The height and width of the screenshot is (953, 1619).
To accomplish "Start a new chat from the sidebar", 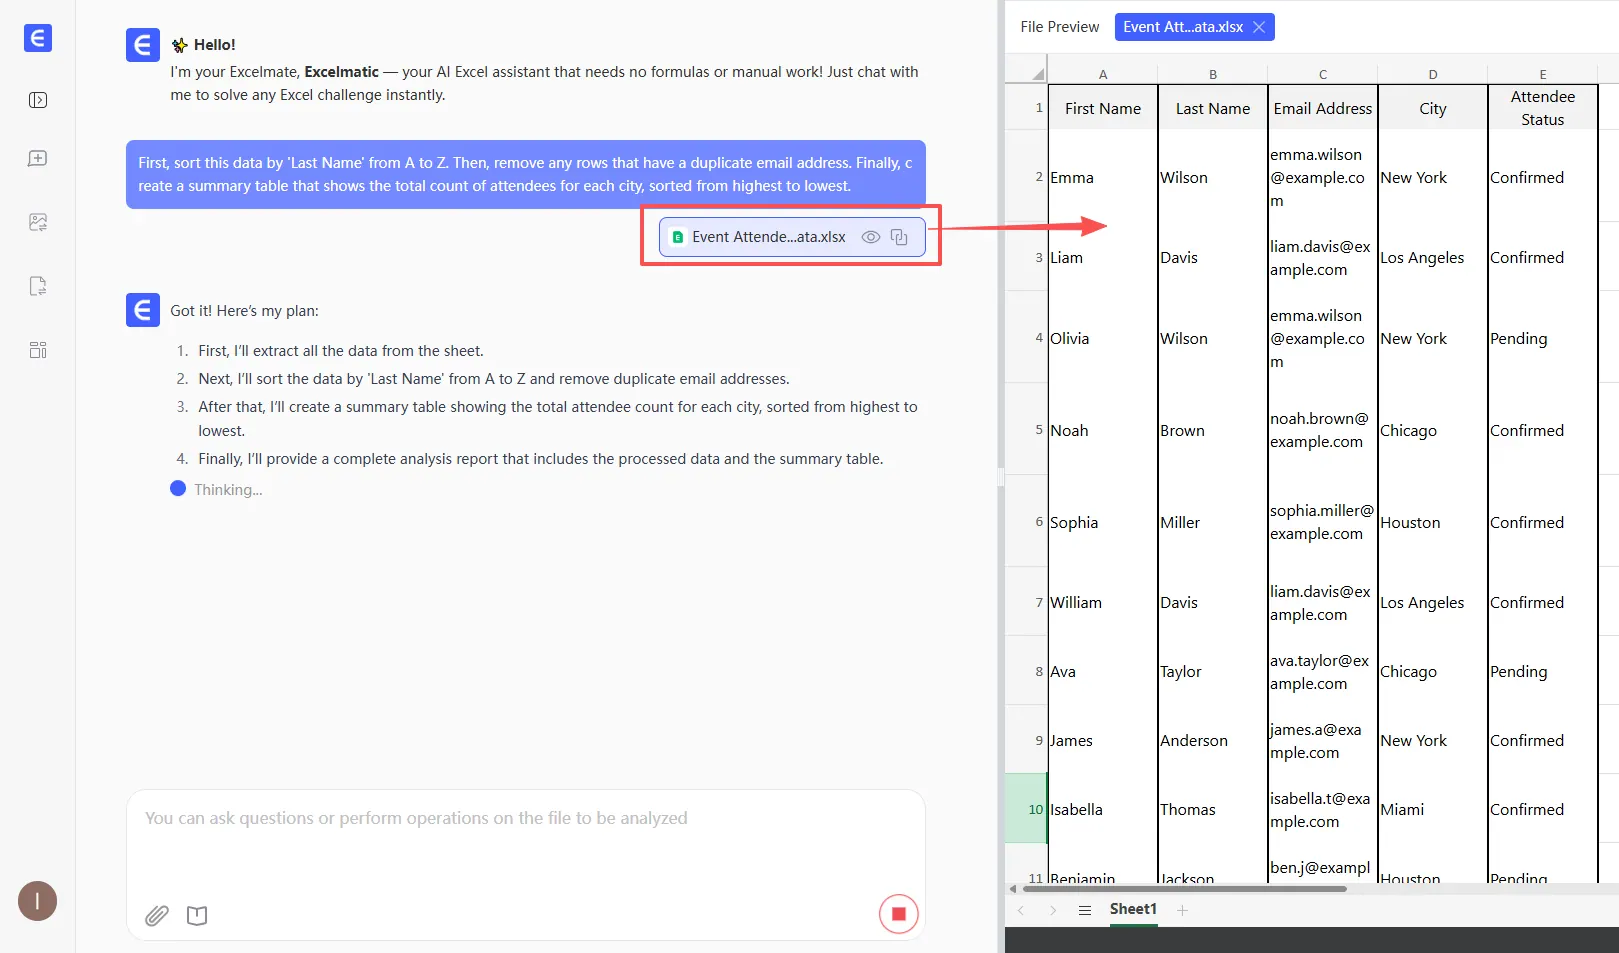I will [38, 159].
